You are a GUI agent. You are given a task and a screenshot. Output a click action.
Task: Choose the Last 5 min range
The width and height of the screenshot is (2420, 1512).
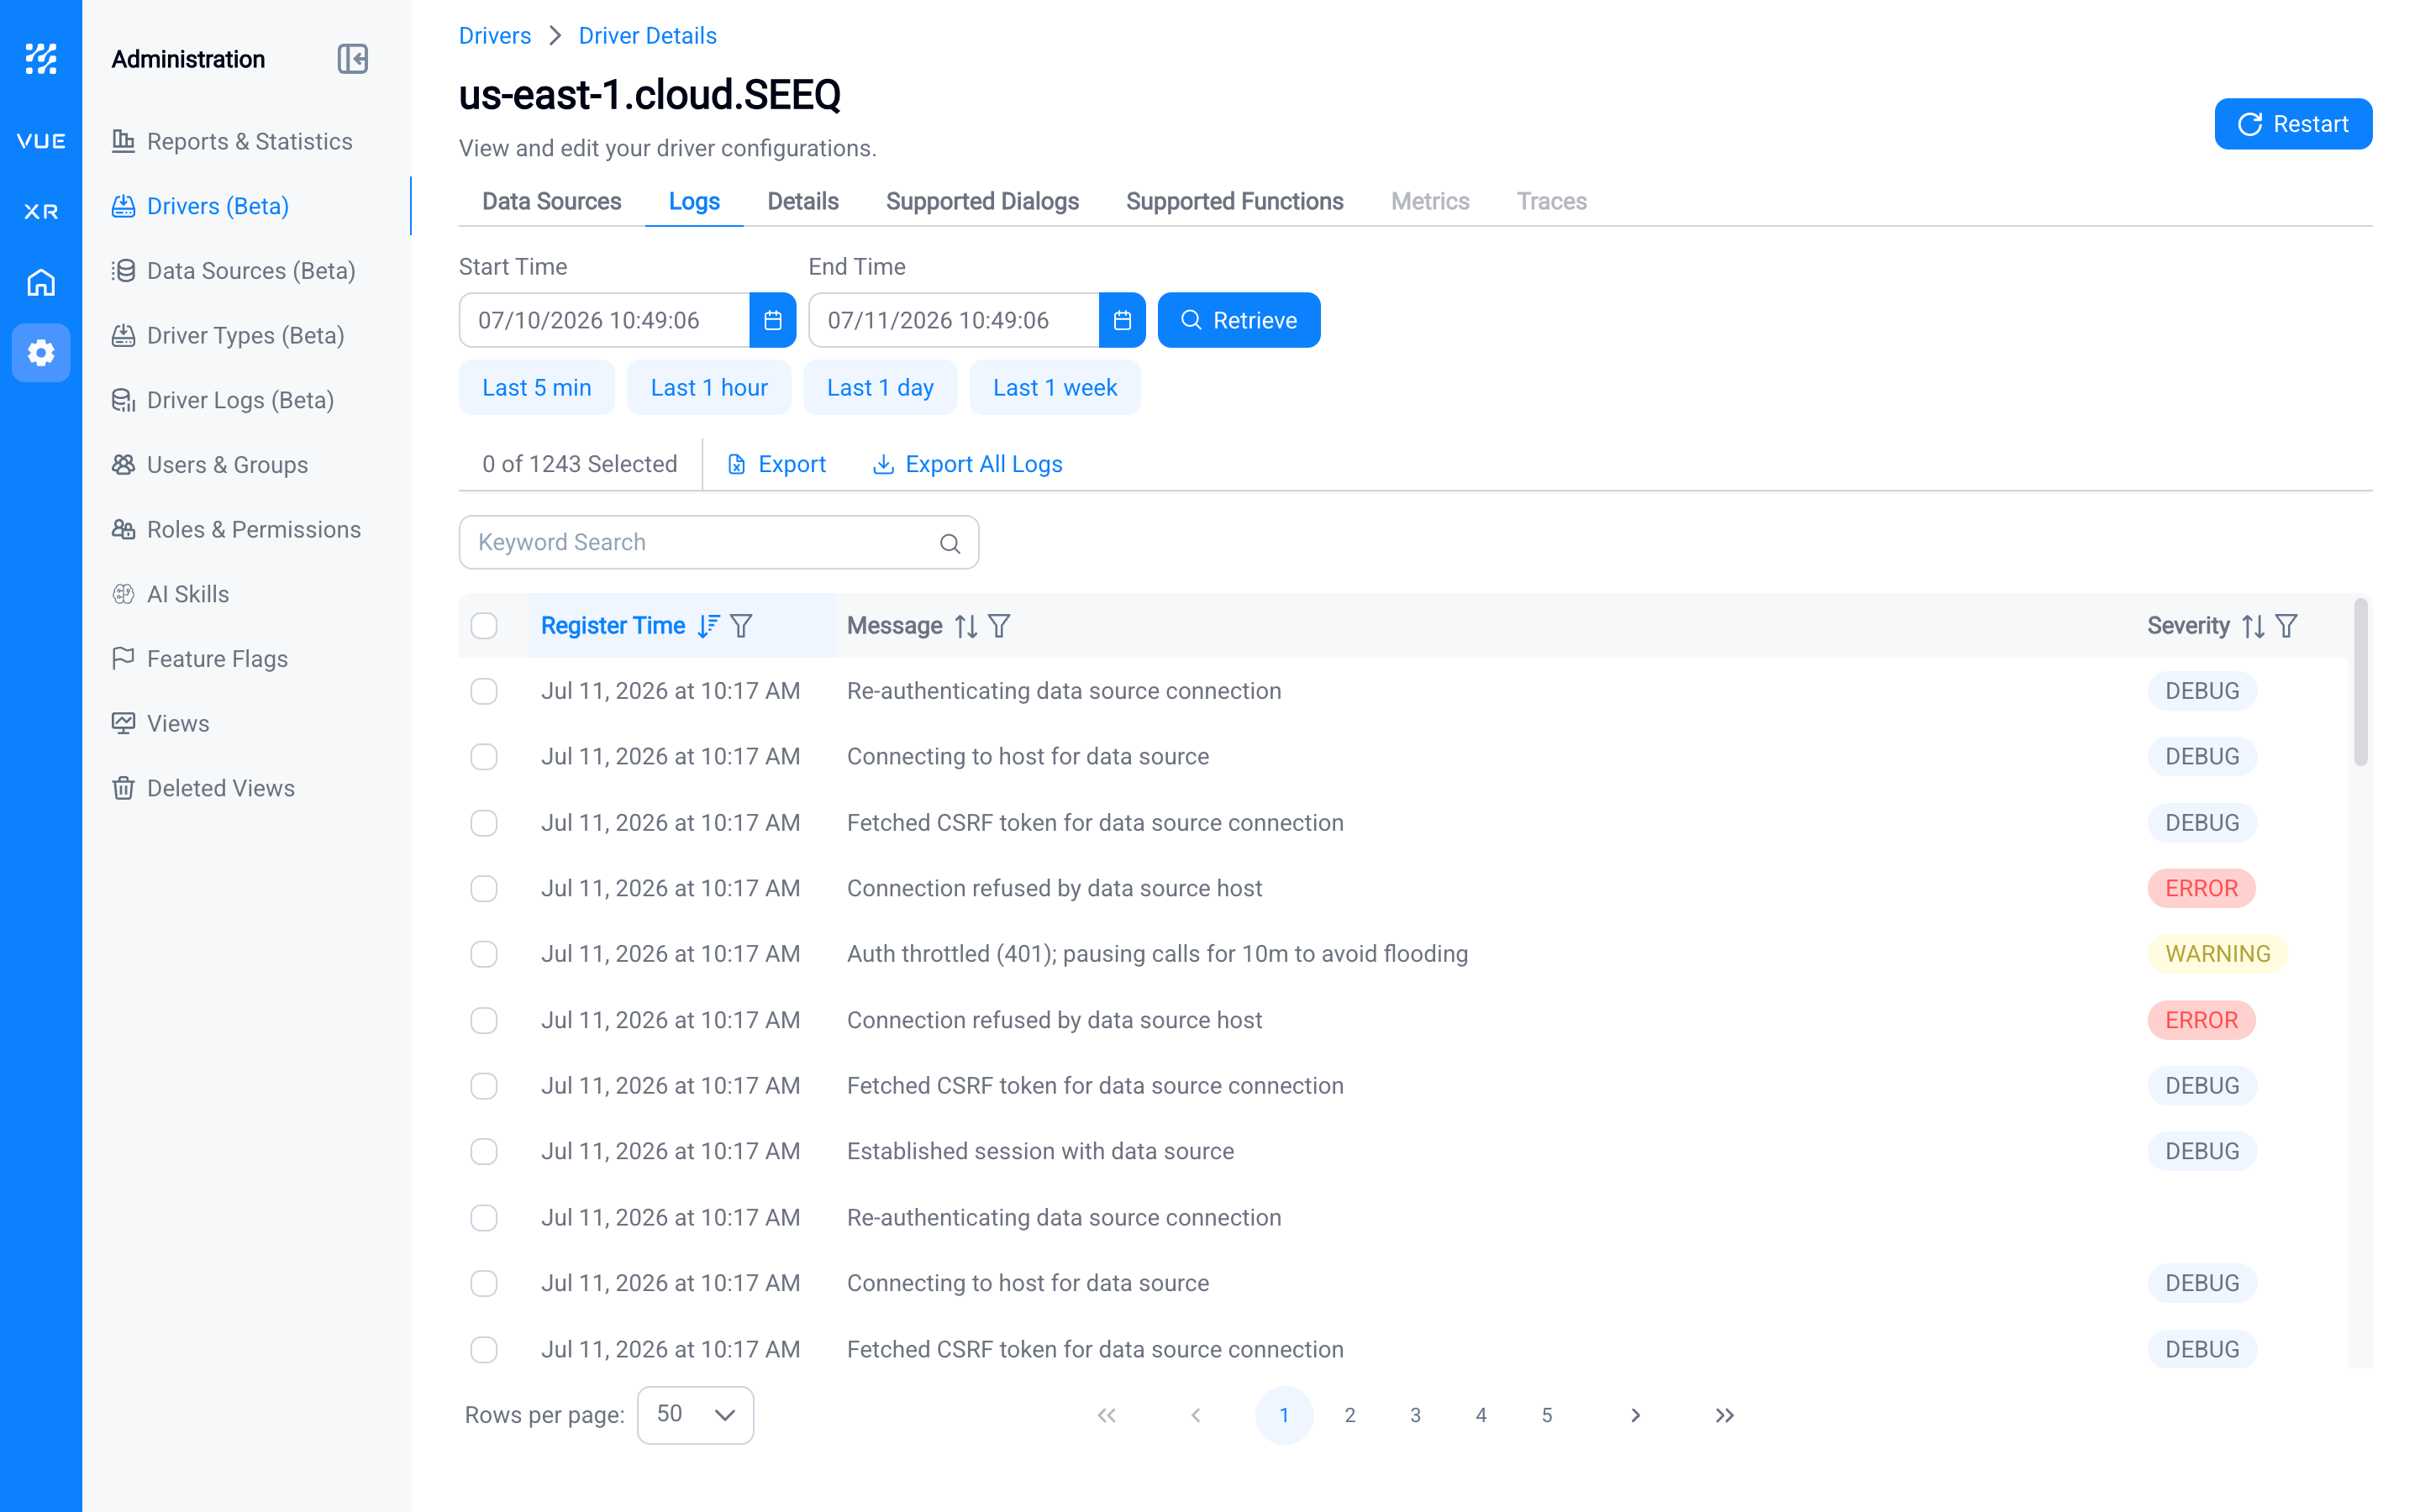coord(537,388)
